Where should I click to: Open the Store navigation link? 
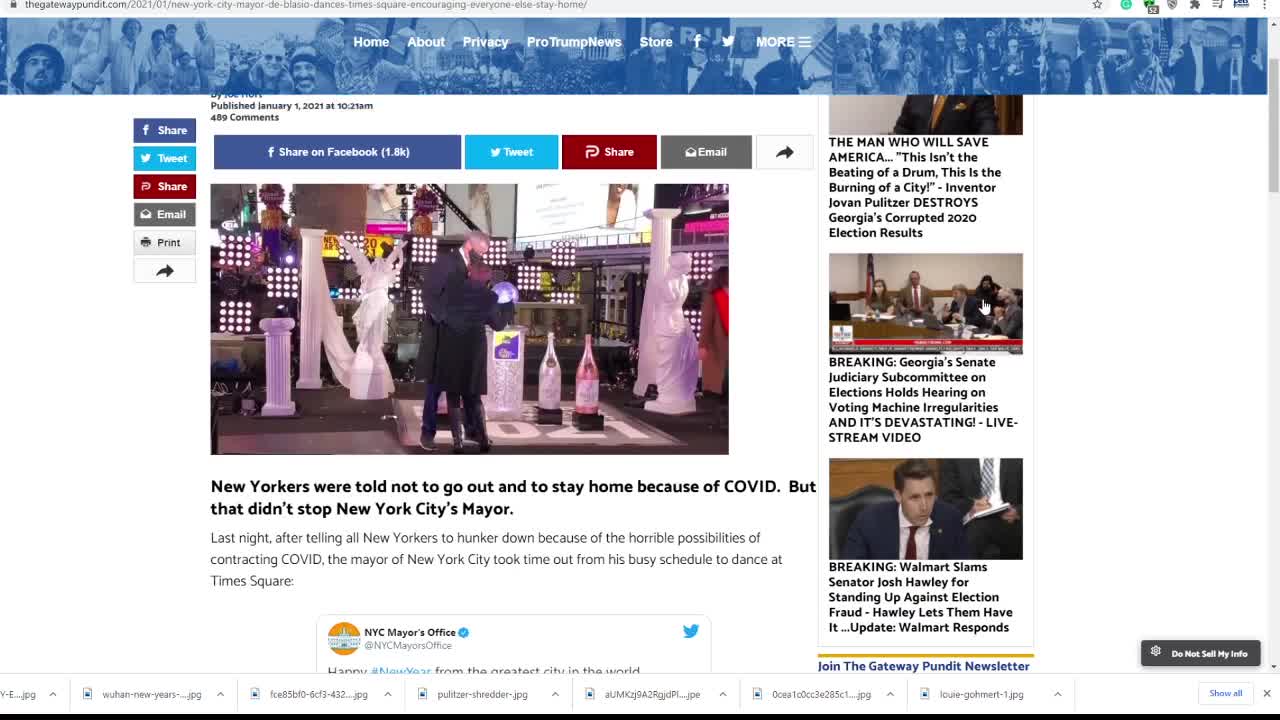(656, 42)
